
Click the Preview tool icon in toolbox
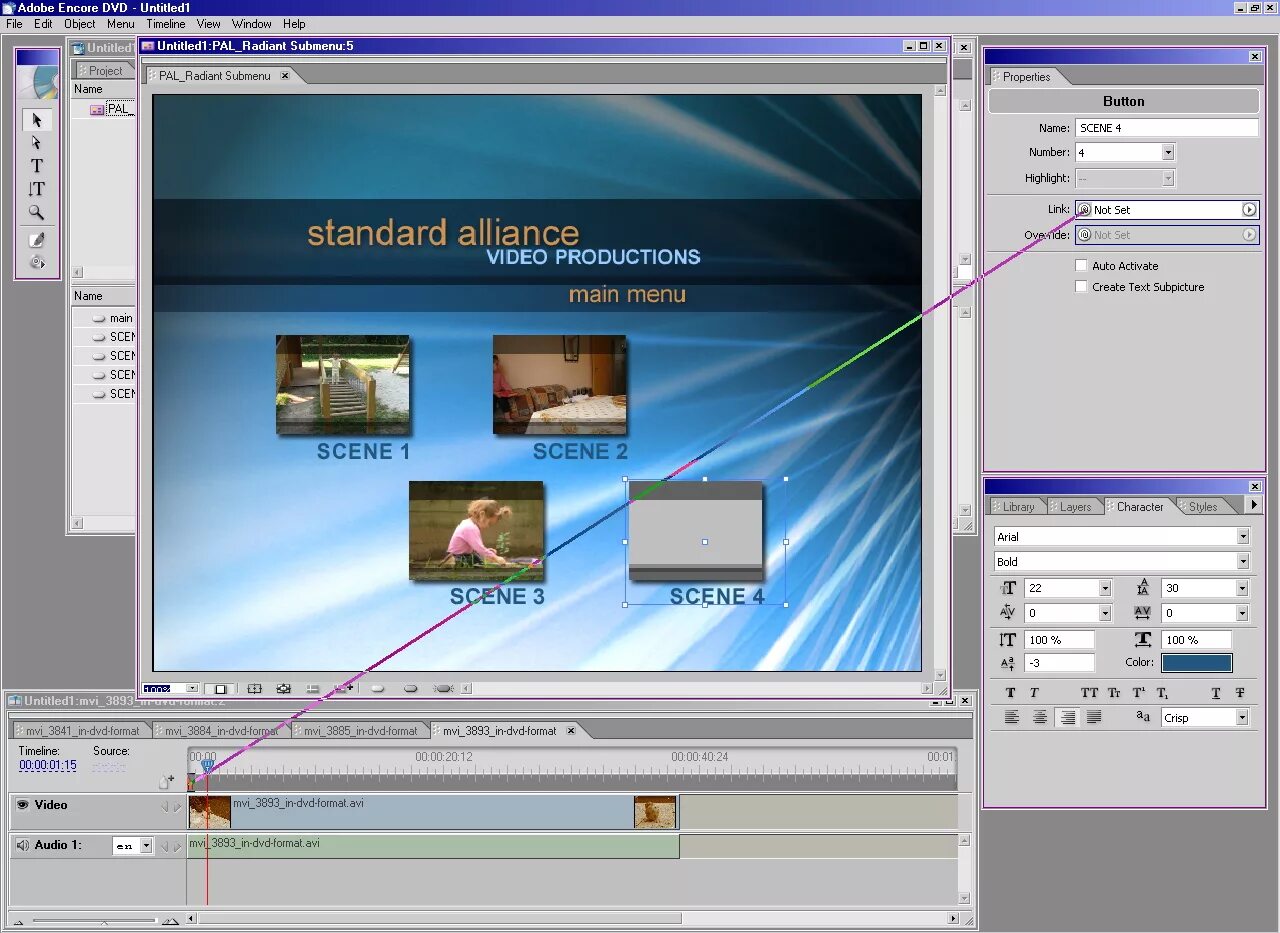tap(37, 262)
